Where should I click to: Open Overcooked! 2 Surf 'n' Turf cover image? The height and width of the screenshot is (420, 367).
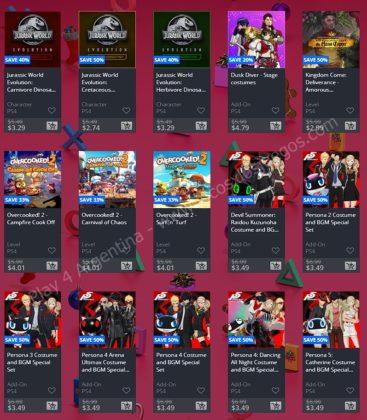point(182,180)
